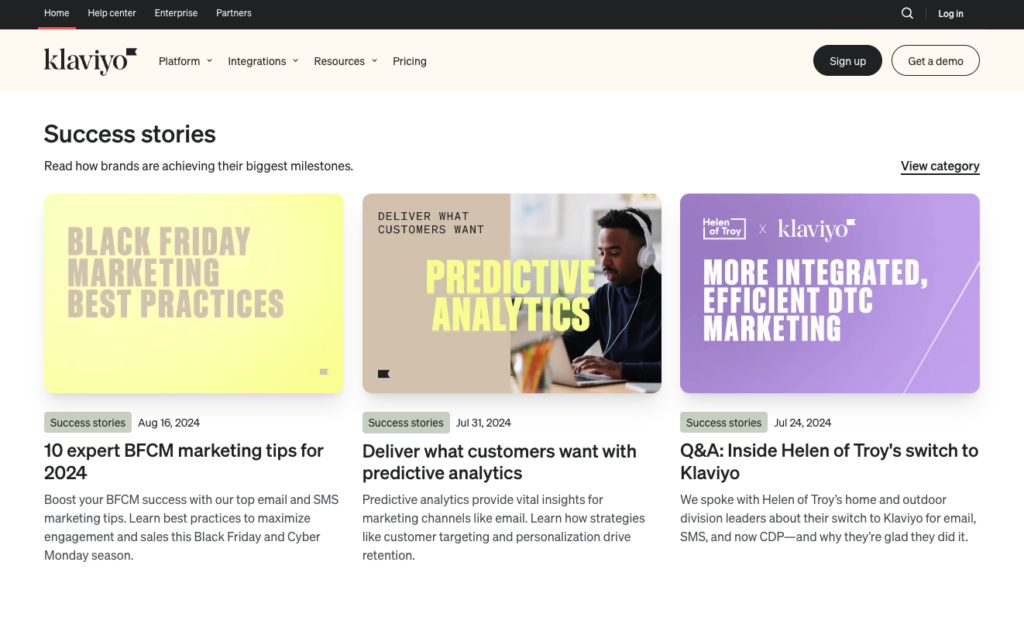Open the Predictive Analytics thumbnail
Screen dimensions: 1024x617
pyautogui.click(x=512, y=293)
